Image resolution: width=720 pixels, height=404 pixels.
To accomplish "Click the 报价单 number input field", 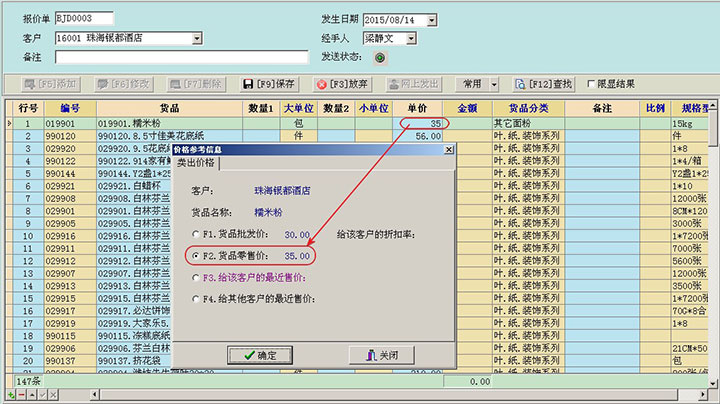I will (84, 20).
